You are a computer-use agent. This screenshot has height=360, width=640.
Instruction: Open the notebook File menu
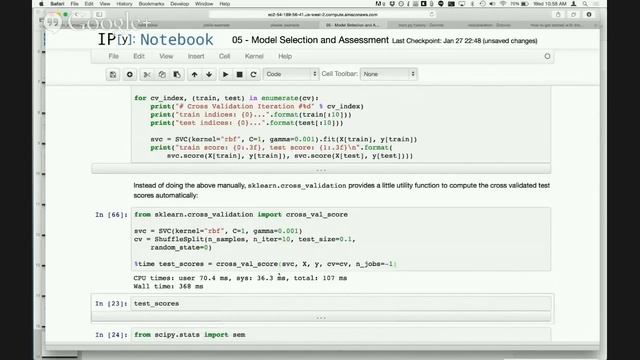113,56
